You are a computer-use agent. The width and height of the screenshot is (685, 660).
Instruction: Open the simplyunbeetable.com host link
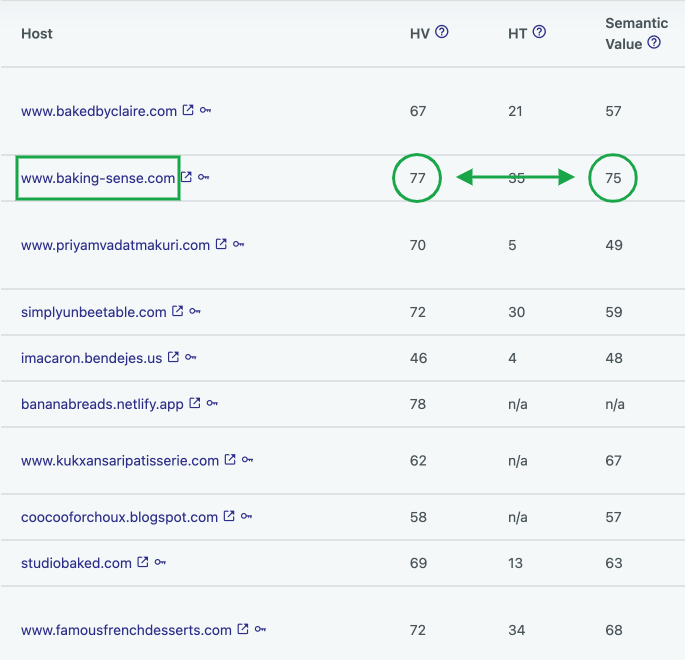pyautogui.click(x=93, y=312)
